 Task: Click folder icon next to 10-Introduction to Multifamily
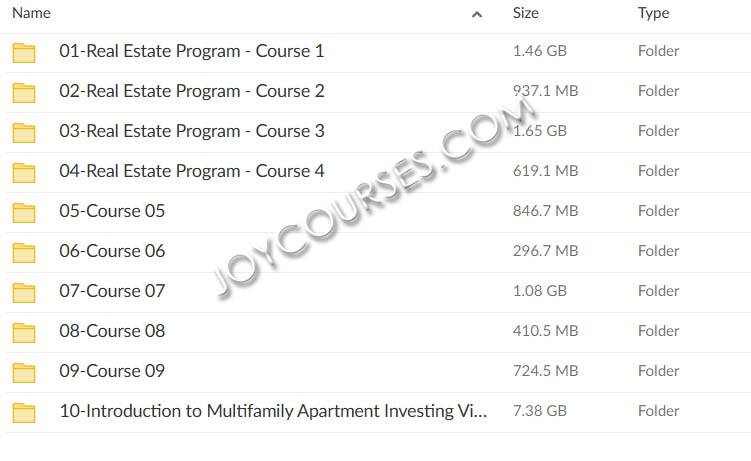point(24,413)
